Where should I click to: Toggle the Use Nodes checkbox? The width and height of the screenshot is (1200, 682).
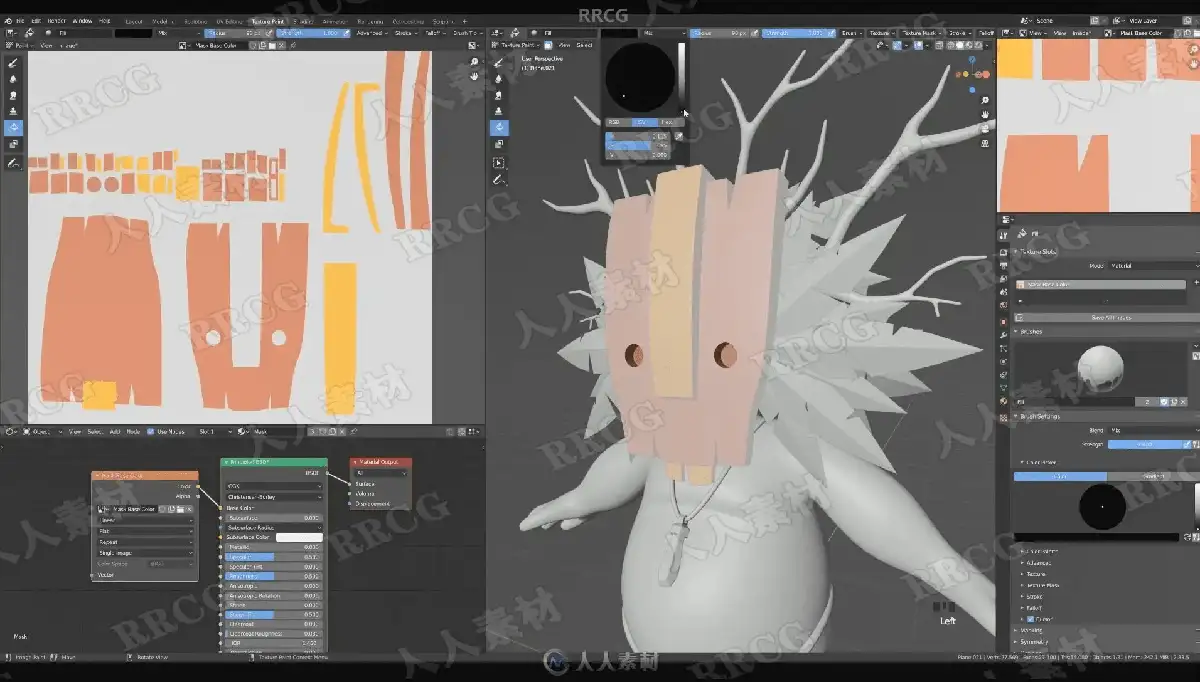(x=151, y=431)
